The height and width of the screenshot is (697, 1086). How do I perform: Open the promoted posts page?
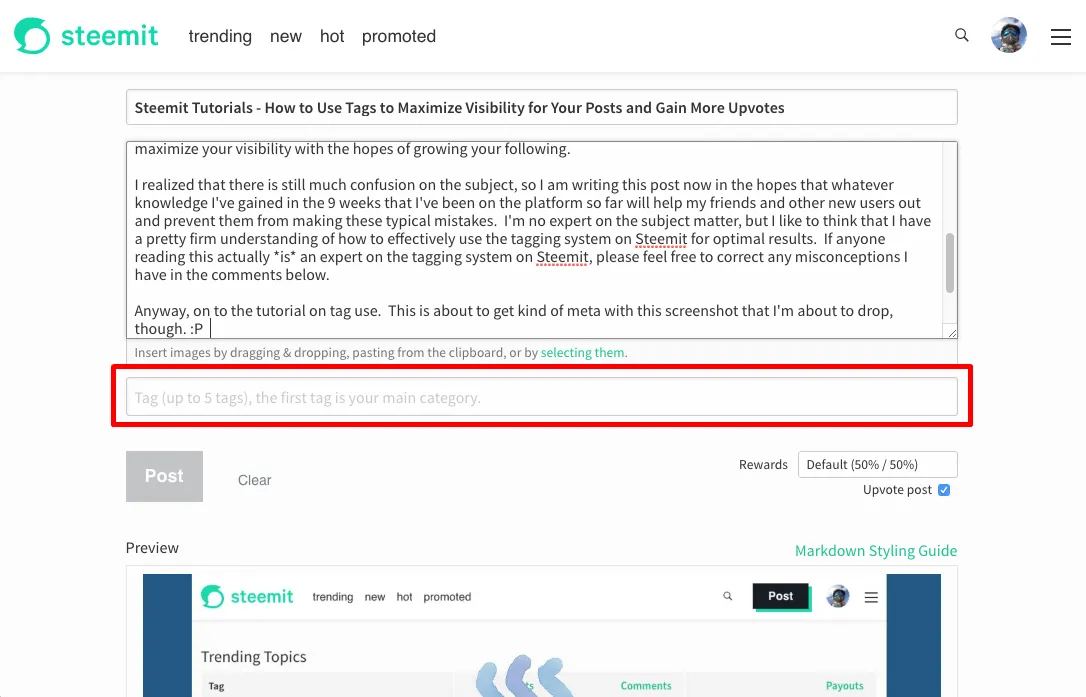click(x=399, y=36)
